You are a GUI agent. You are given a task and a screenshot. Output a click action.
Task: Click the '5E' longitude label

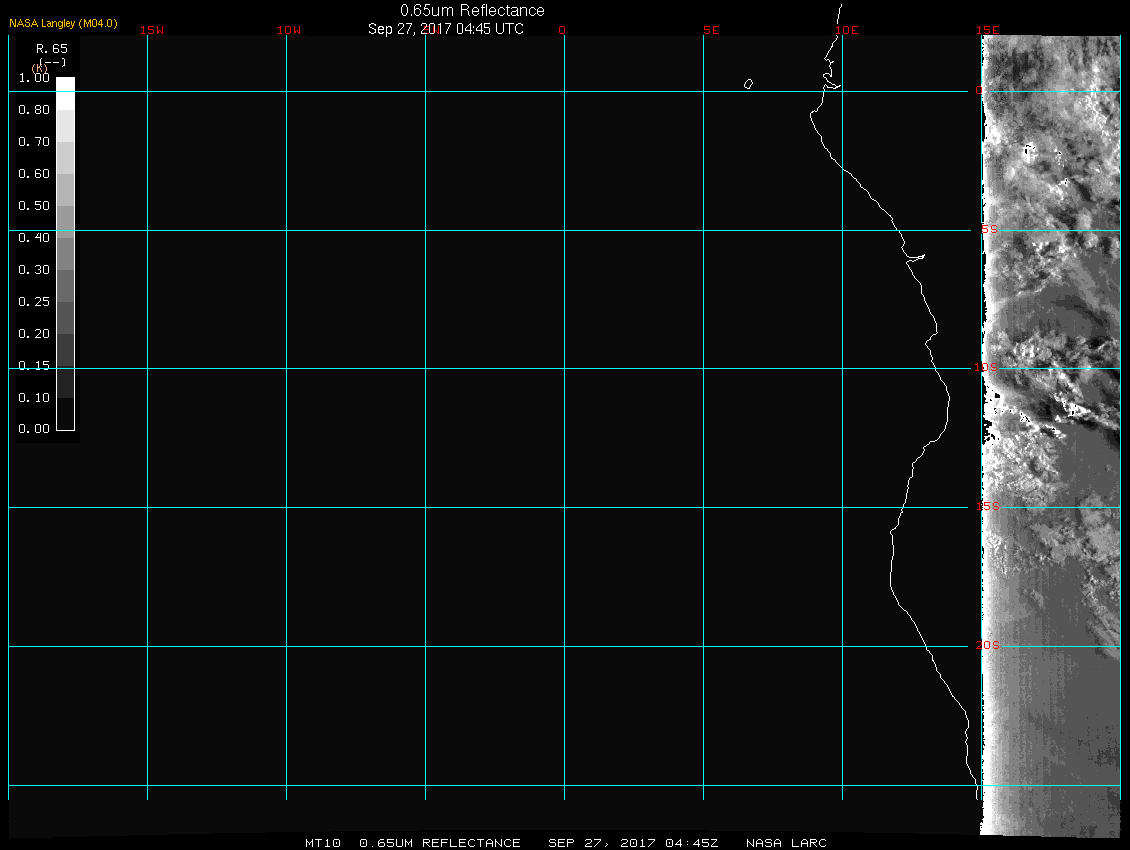coord(711,30)
